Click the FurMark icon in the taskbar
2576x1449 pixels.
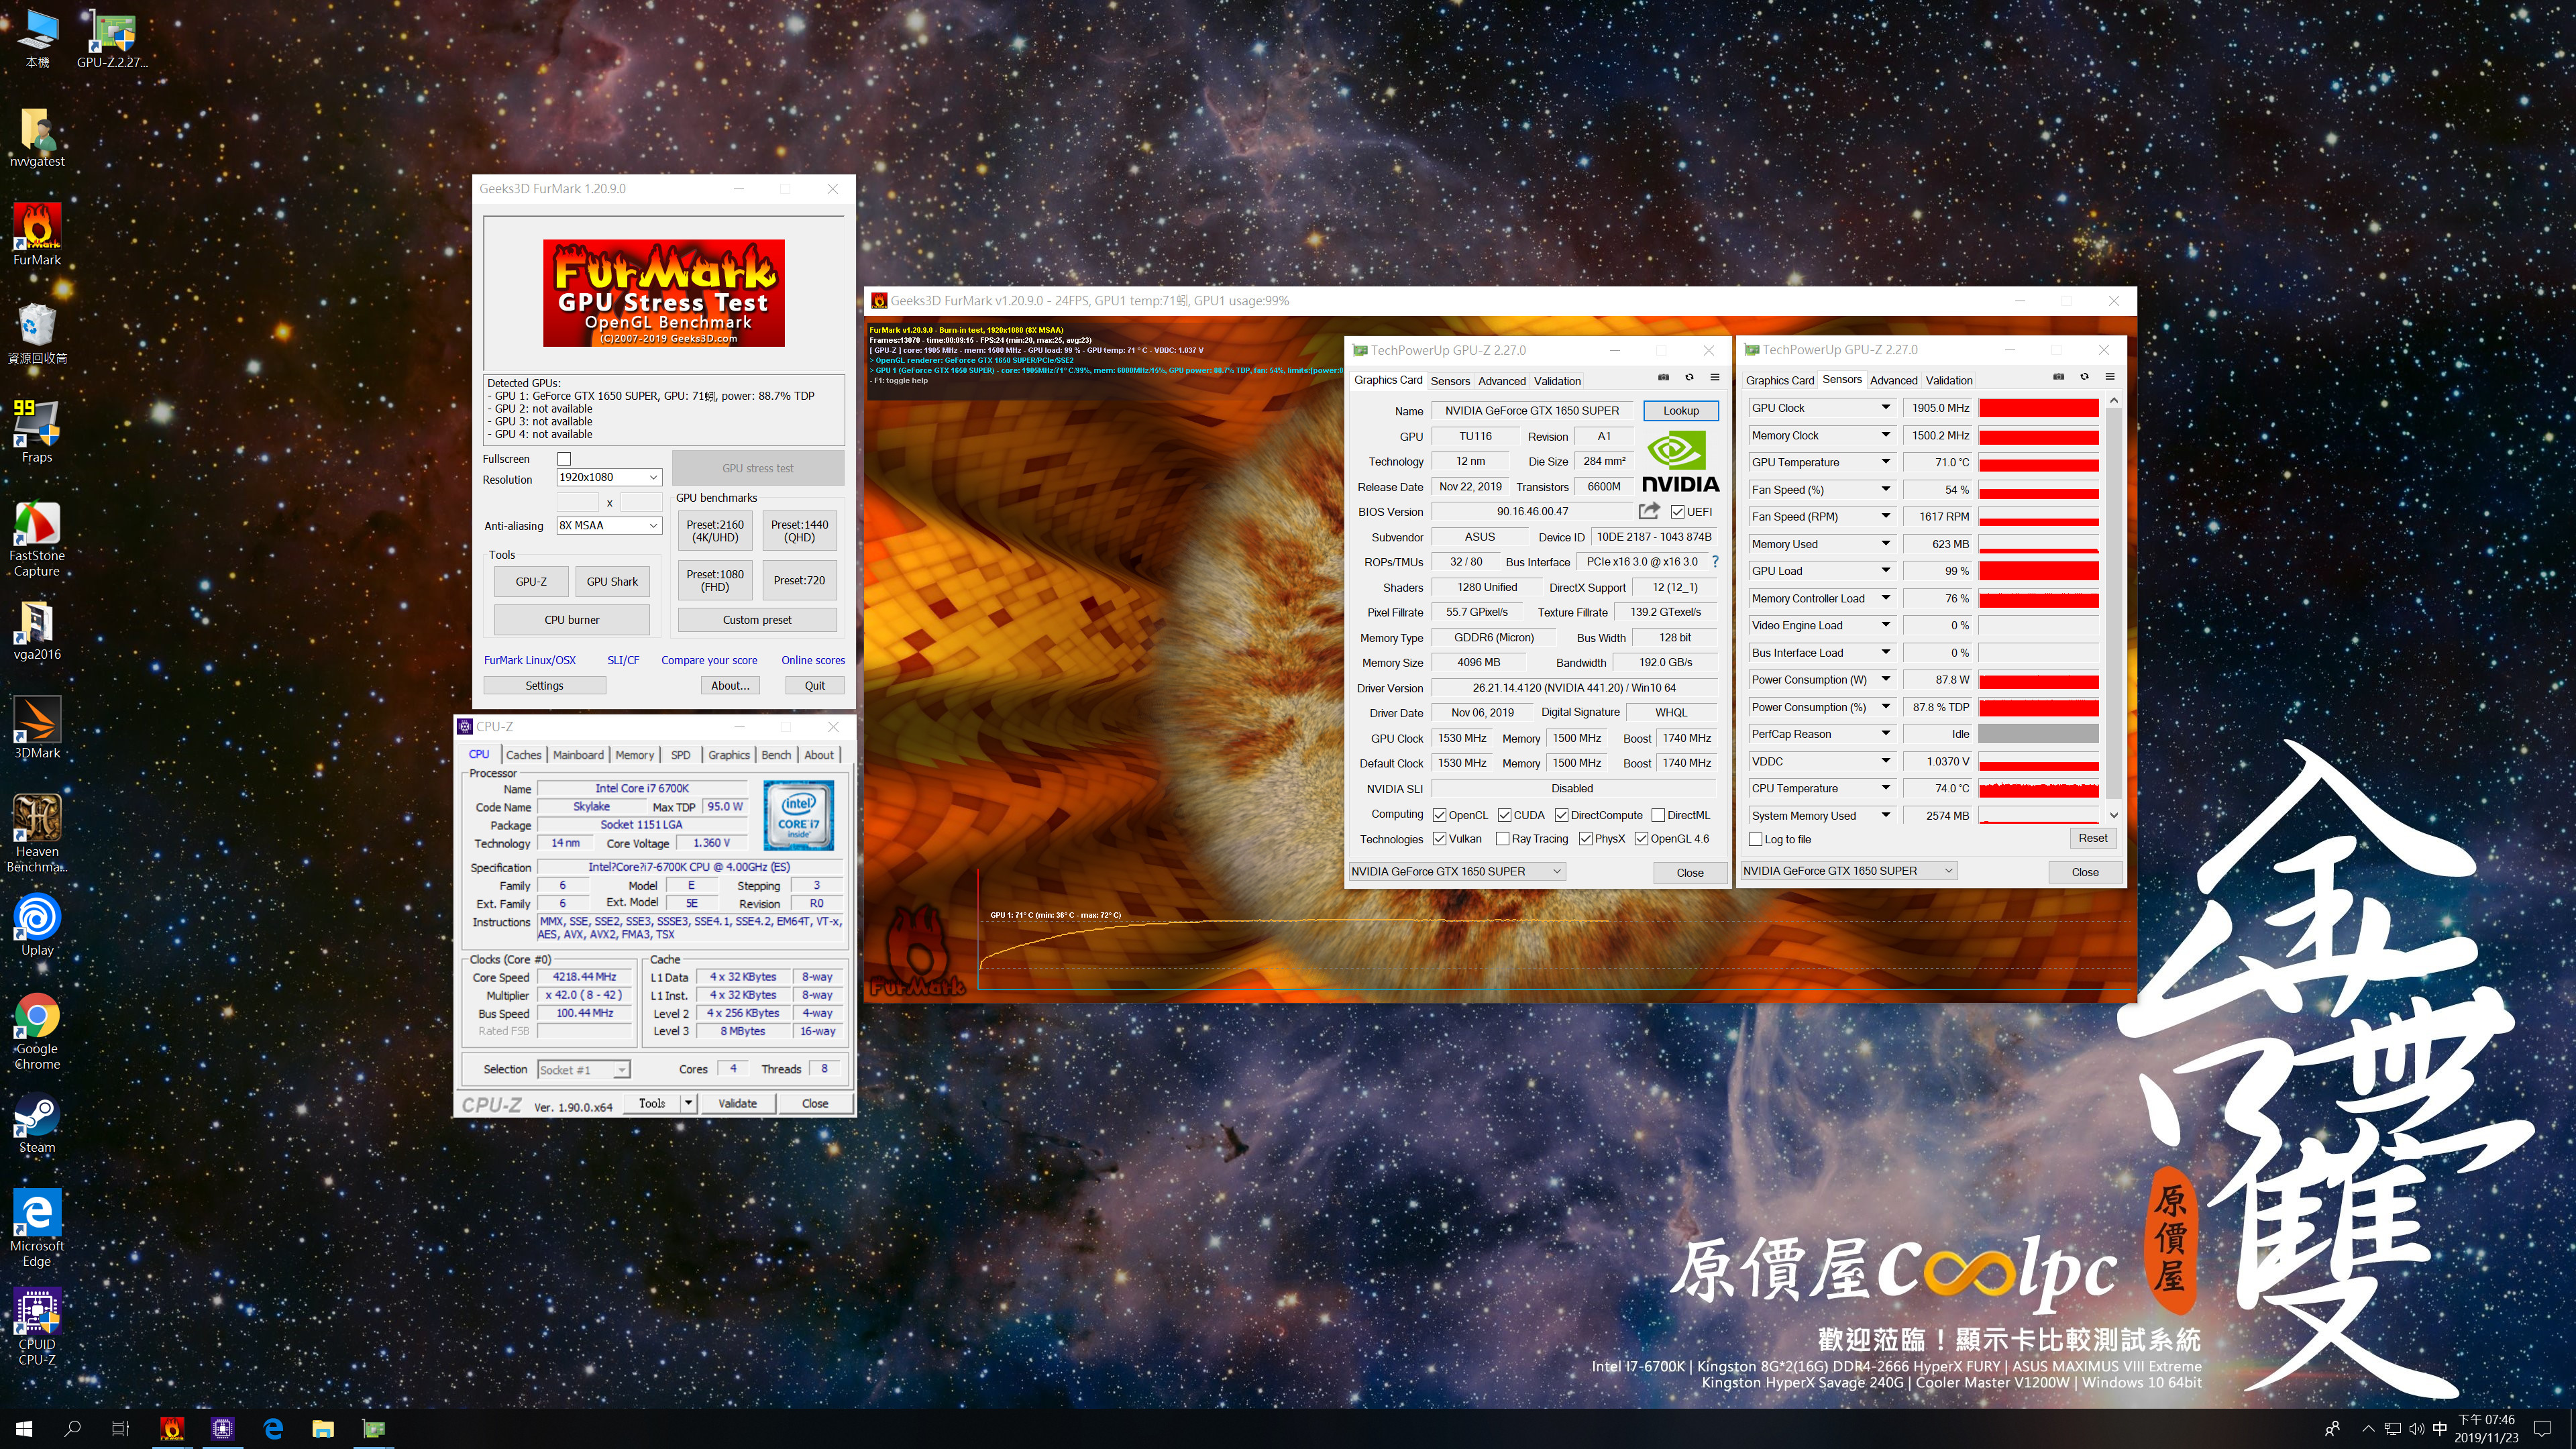[172, 1428]
